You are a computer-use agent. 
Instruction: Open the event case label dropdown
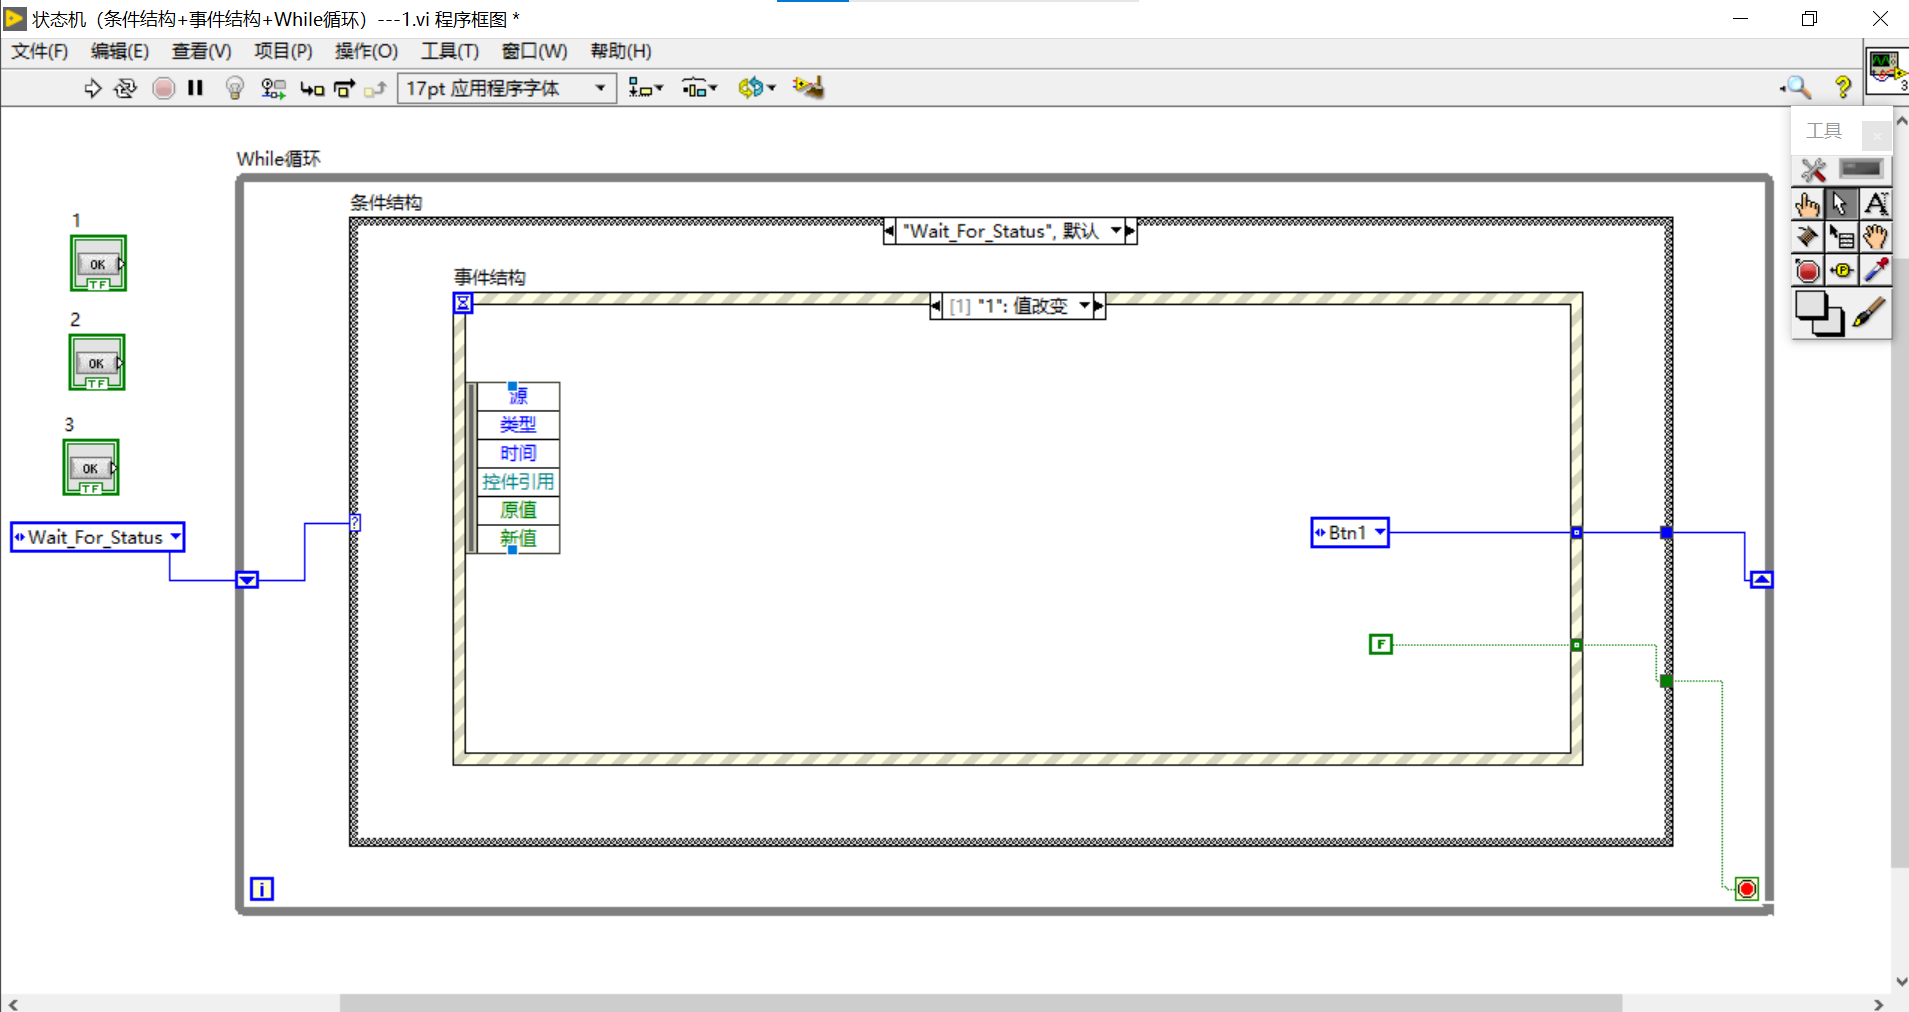click(x=1084, y=306)
